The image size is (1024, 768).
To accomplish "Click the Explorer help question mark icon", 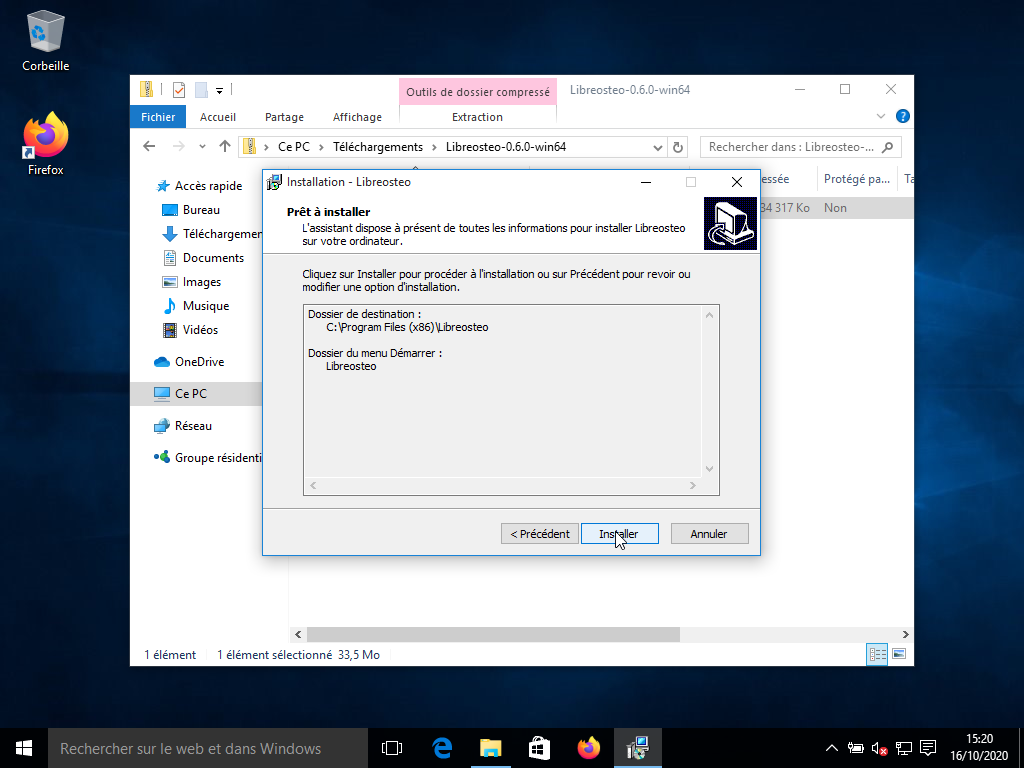I will pos(903,117).
